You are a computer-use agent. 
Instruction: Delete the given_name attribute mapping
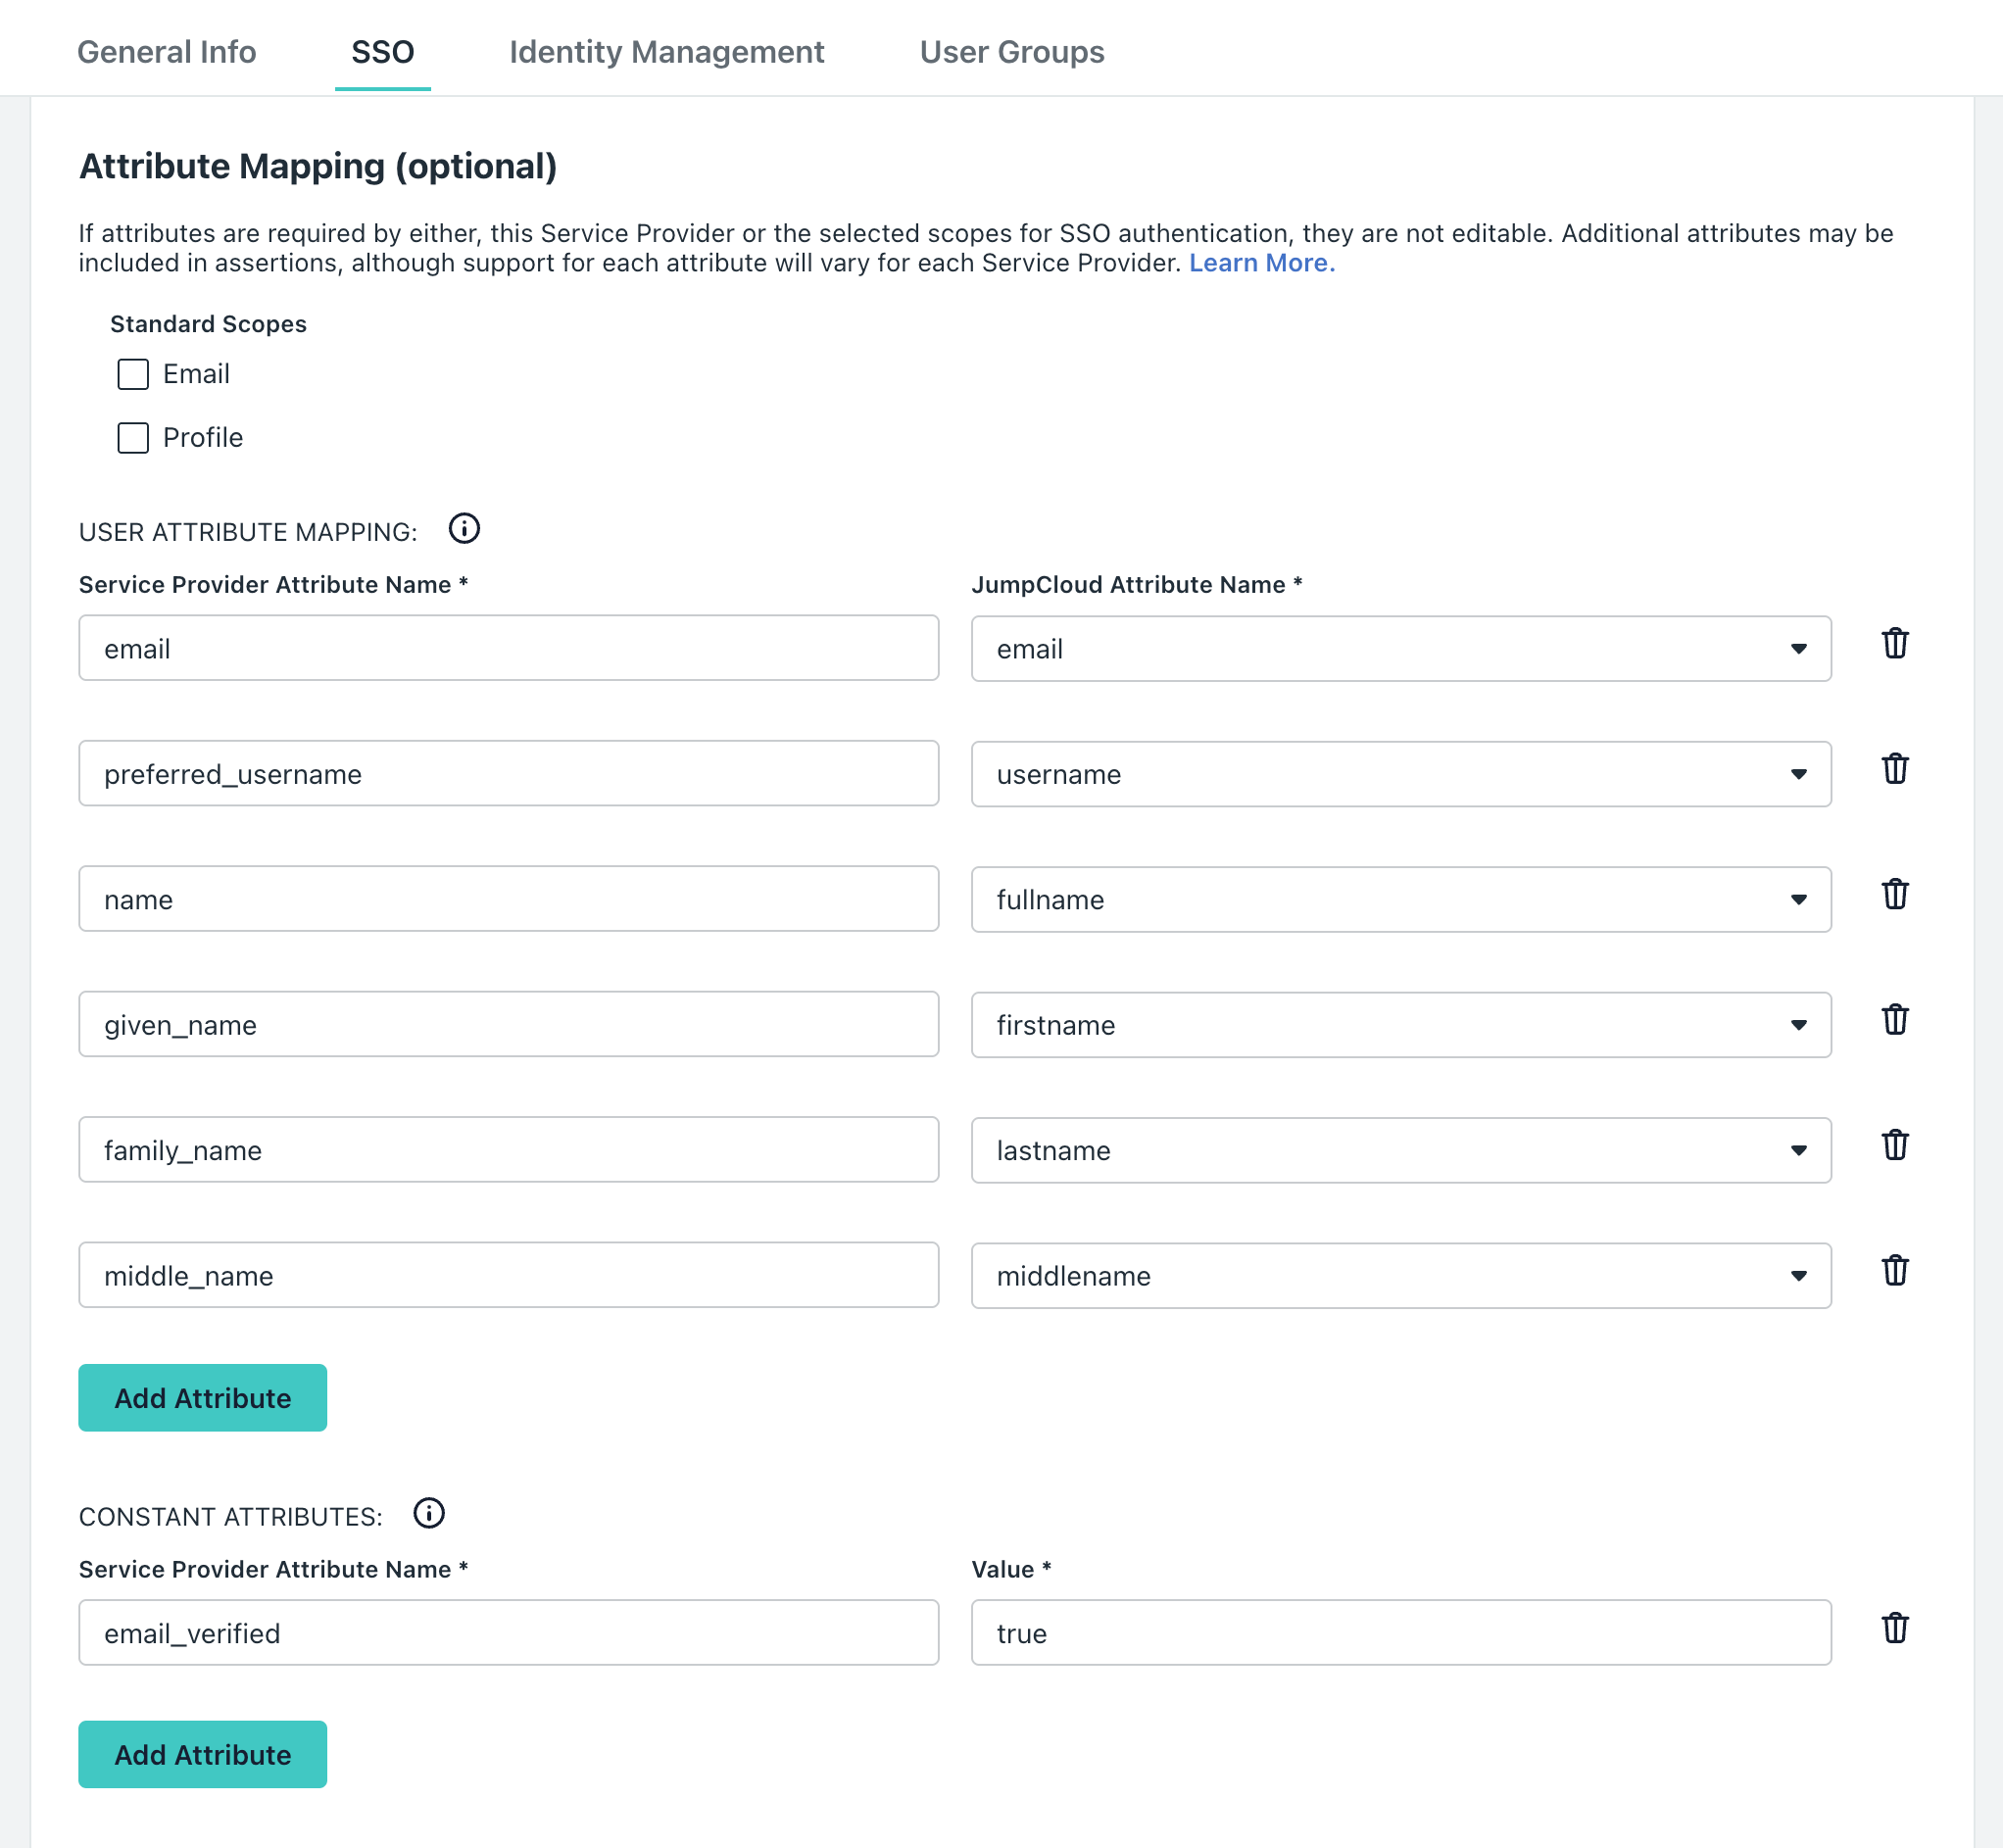1895,1021
